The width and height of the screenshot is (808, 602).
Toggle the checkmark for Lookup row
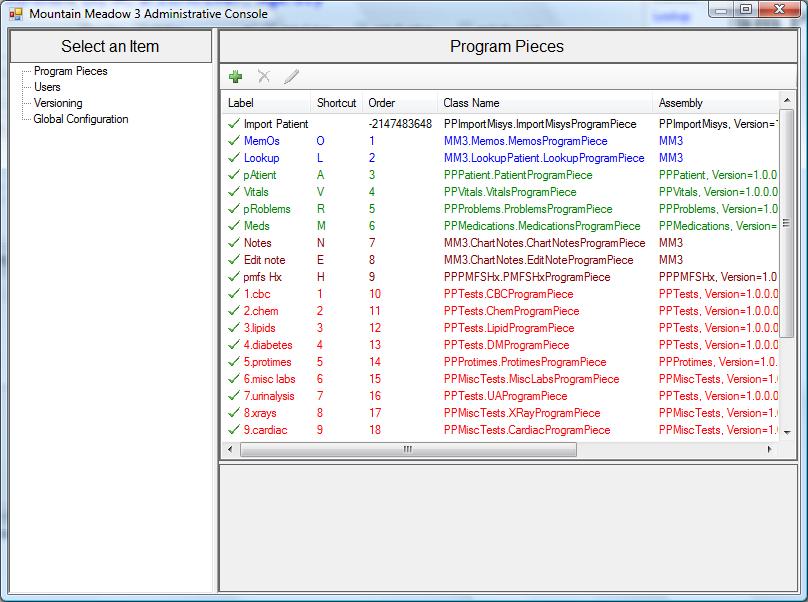(x=234, y=158)
